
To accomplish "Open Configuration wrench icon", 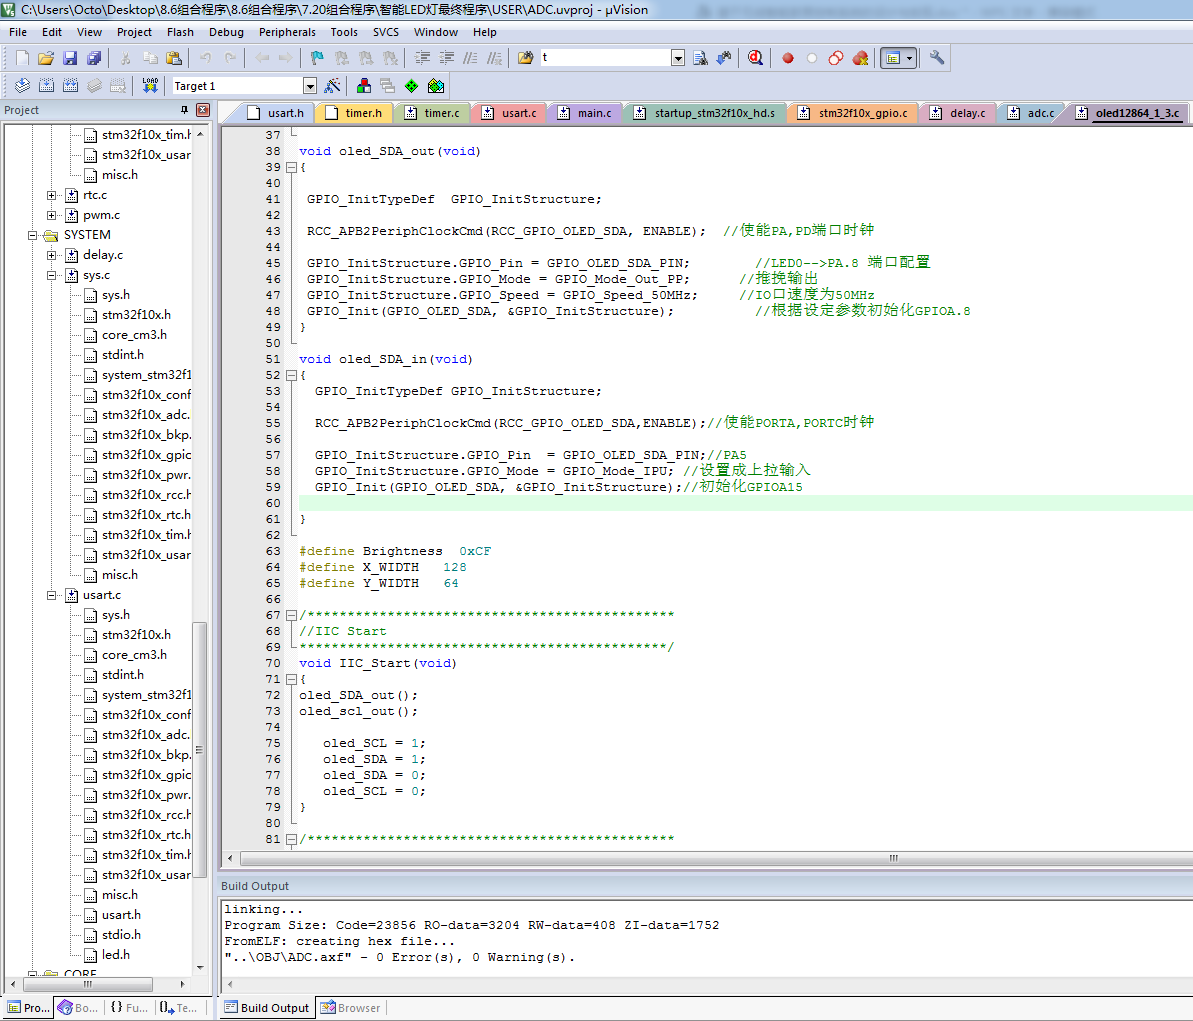I will (937, 58).
